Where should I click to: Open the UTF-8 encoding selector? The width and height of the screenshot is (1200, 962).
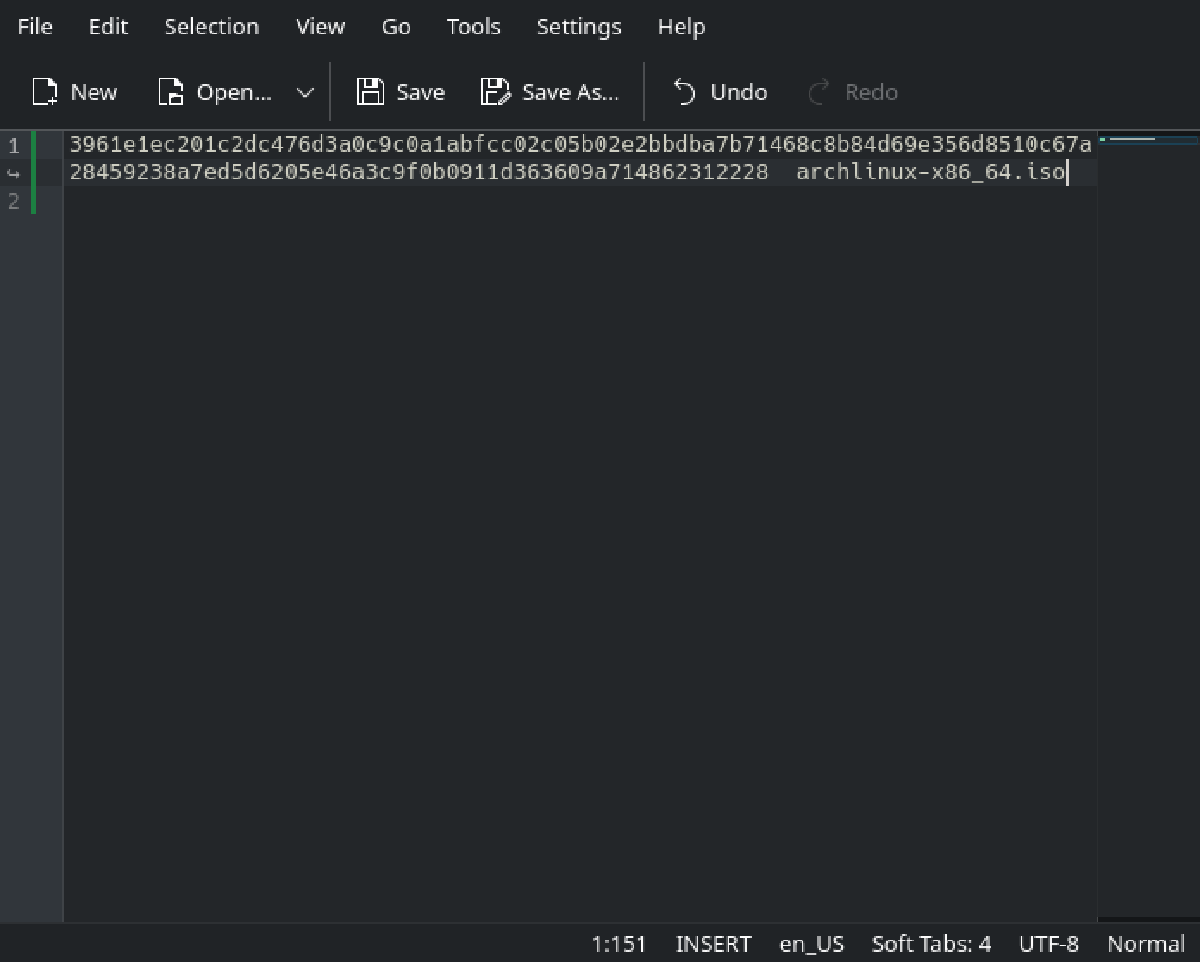click(x=1049, y=944)
